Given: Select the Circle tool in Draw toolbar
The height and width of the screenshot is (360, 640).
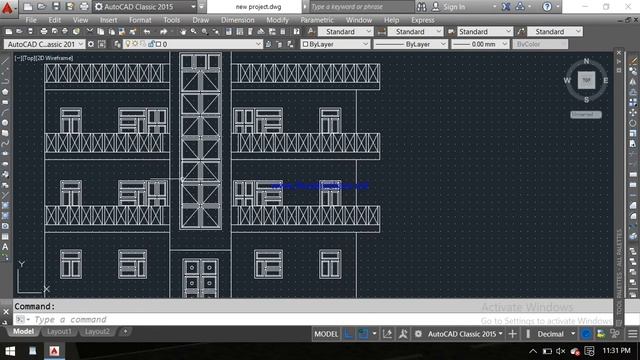Looking at the screenshot, I should click(x=5, y=123).
